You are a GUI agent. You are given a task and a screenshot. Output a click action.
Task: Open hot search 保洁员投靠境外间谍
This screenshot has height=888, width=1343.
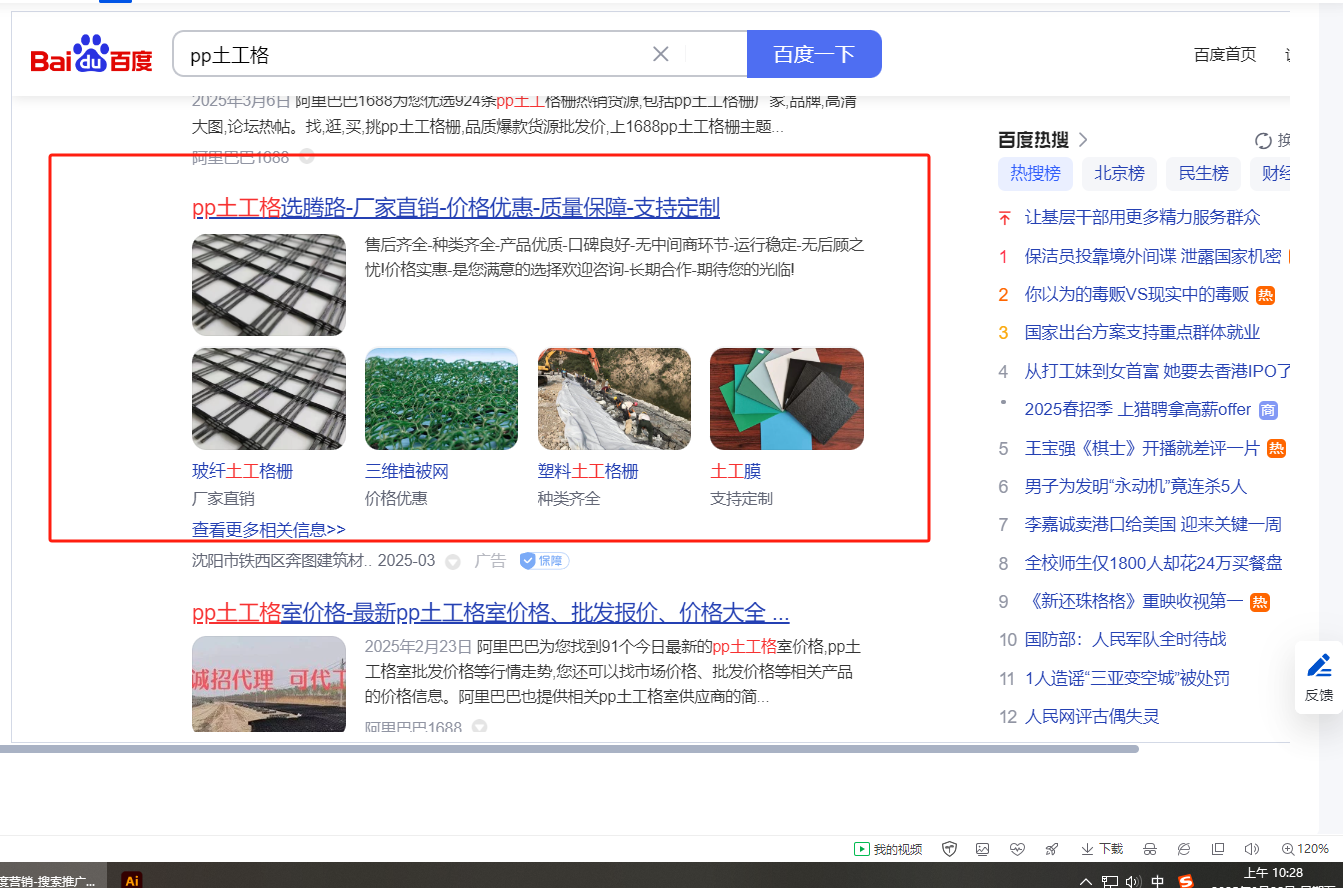pyautogui.click(x=1153, y=256)
